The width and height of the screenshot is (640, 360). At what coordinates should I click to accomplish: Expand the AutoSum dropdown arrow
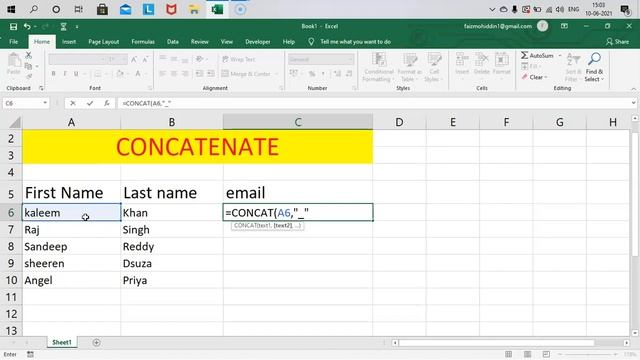tap(560, 56)
